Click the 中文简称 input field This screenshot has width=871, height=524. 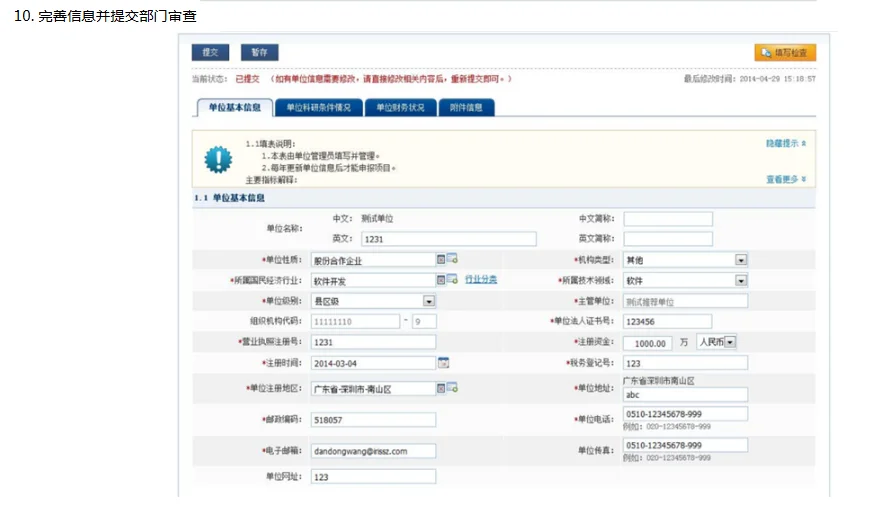click(668, 219)
